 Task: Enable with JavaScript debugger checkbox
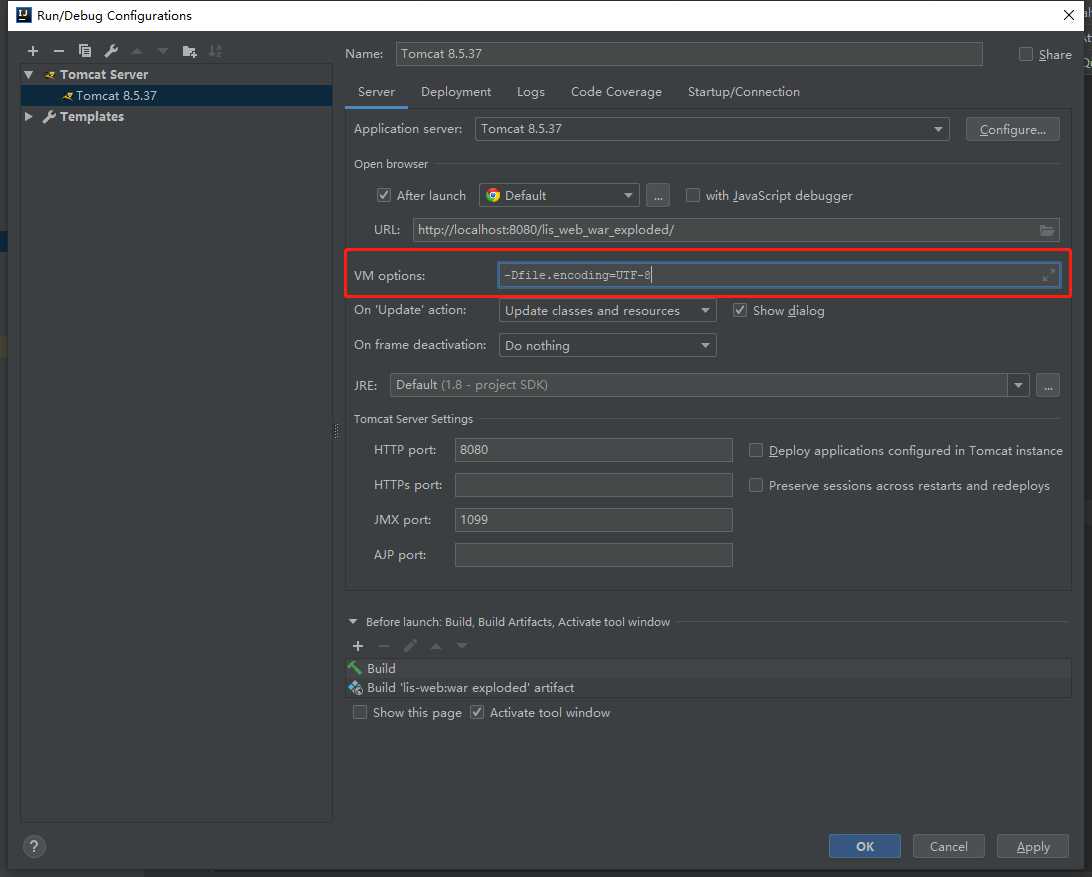point(692,195)
